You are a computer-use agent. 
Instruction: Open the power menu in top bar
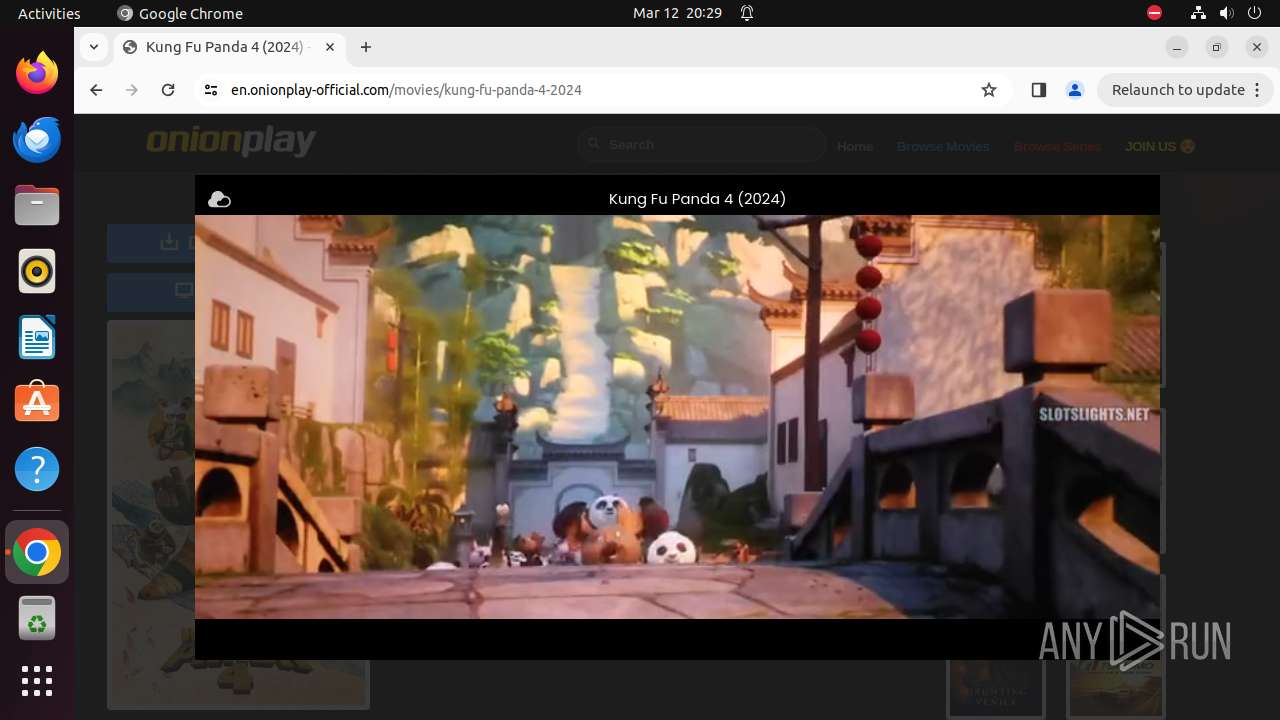pyautogui.click(x=1254, y=13)
